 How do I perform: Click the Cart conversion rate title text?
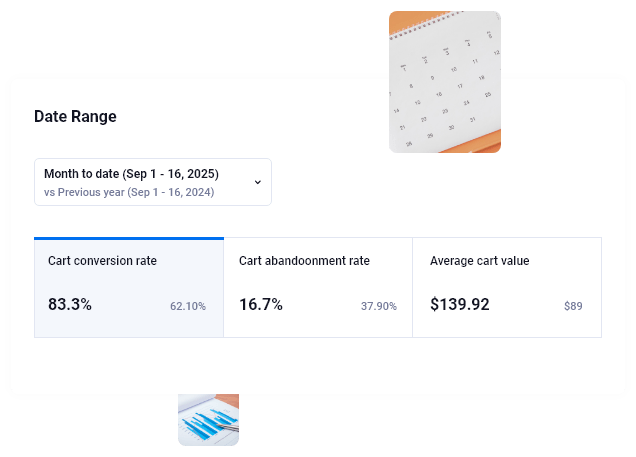[x=102, y=261]
